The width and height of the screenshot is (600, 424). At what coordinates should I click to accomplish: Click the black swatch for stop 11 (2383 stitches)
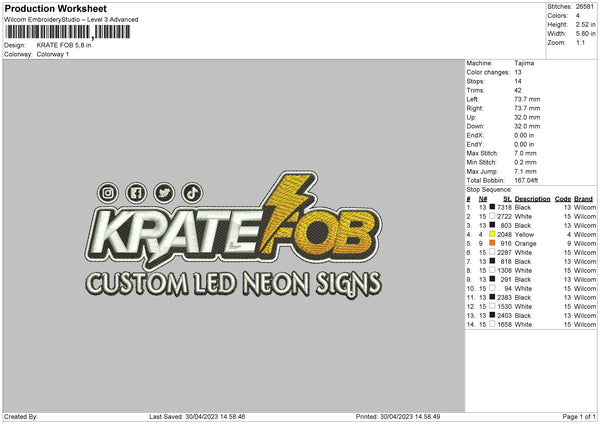(492, 297)
